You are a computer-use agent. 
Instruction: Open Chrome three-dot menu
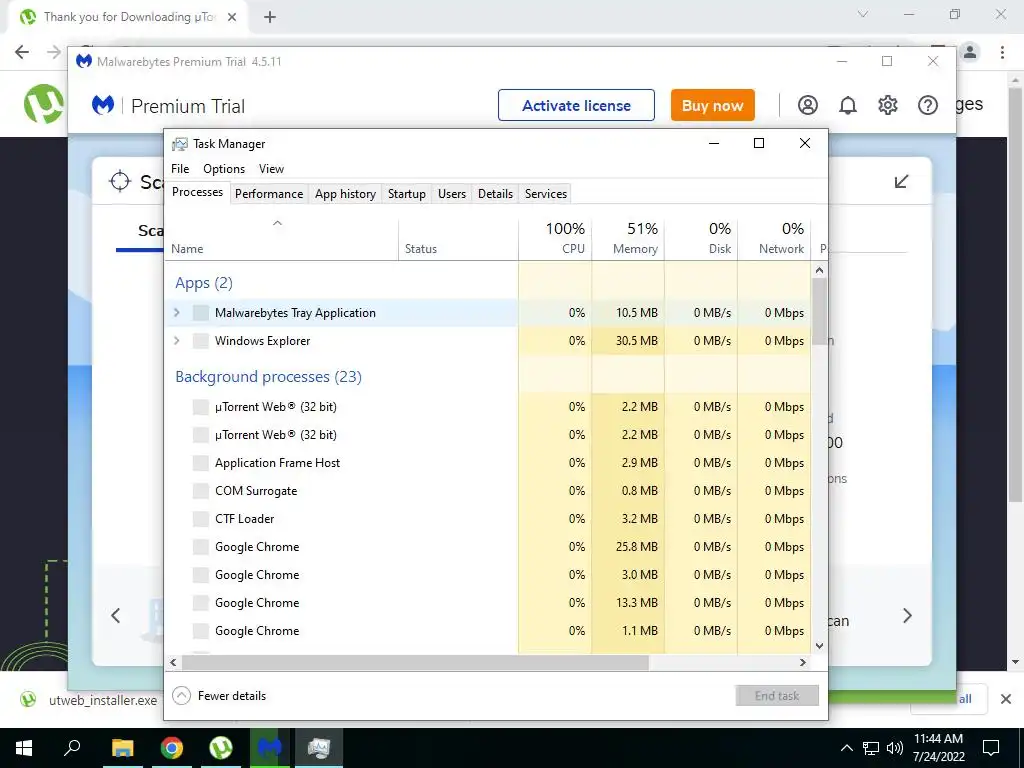[1002, 52]
